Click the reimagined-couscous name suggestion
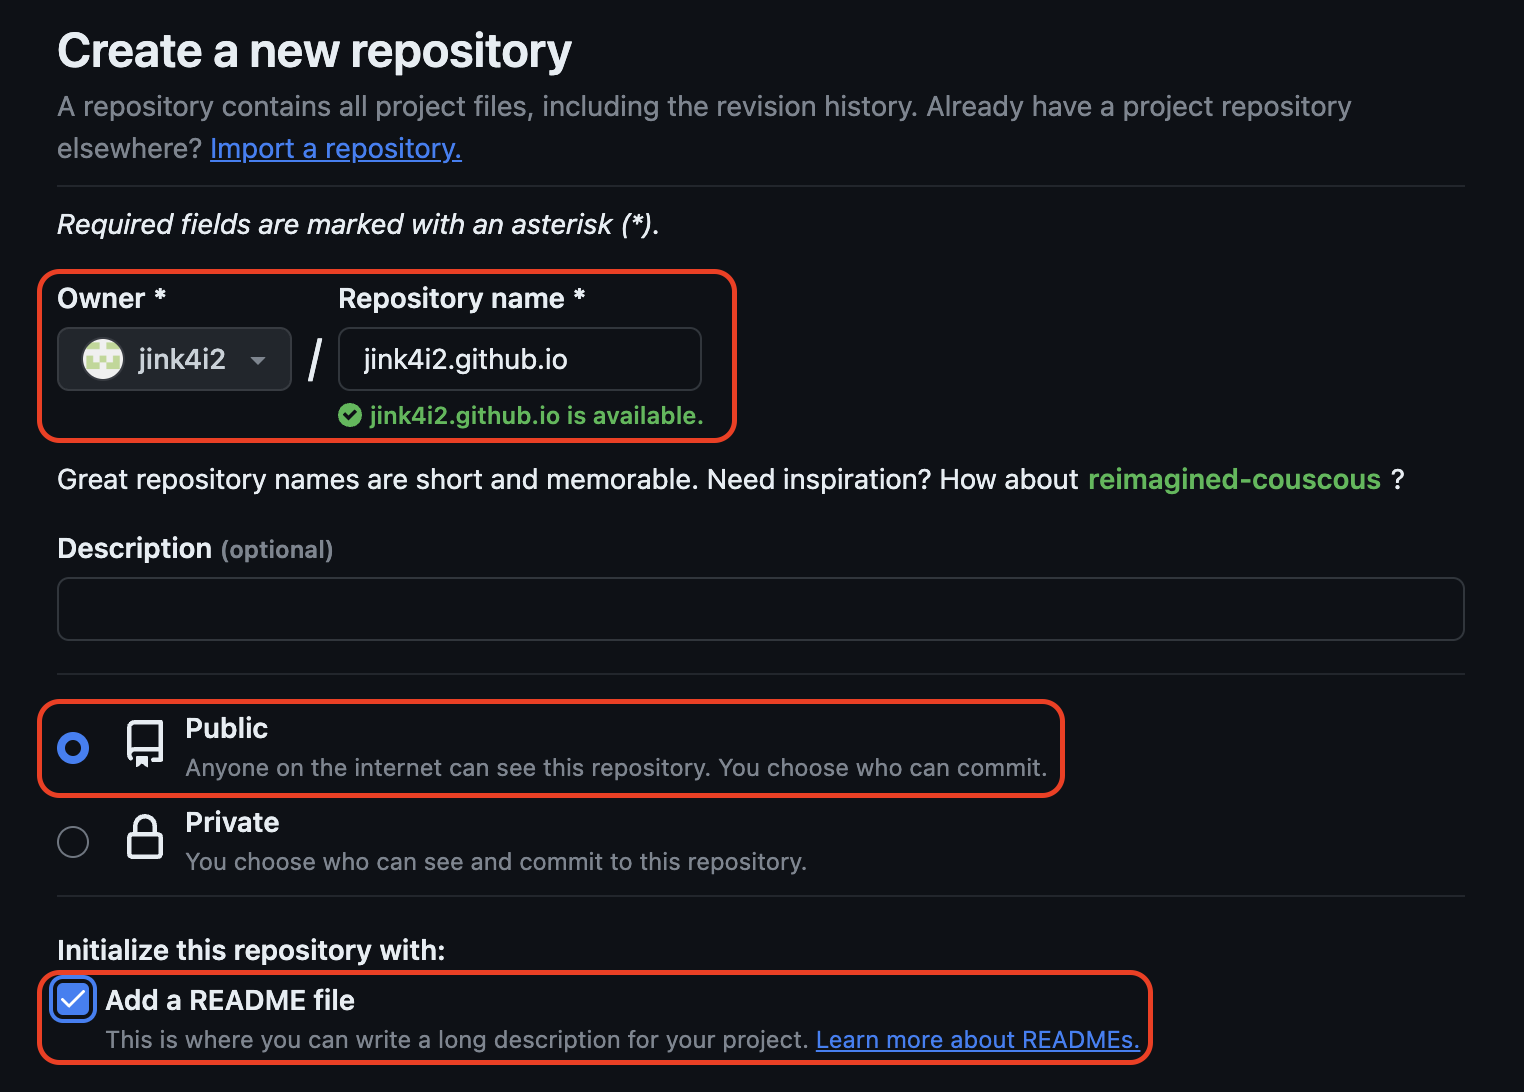The height and width of the screenshot is (1092, 1524). pos(1234,479)
